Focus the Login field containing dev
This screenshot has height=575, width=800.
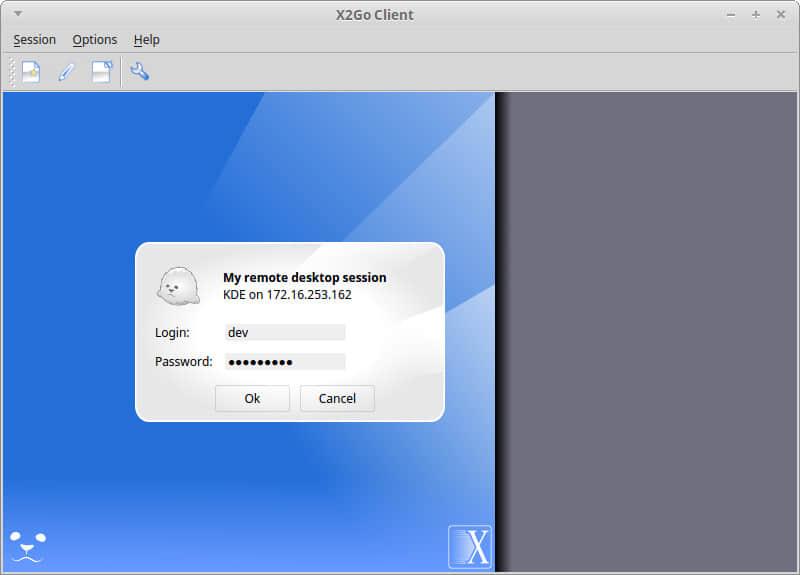click(x=284, y=332)
